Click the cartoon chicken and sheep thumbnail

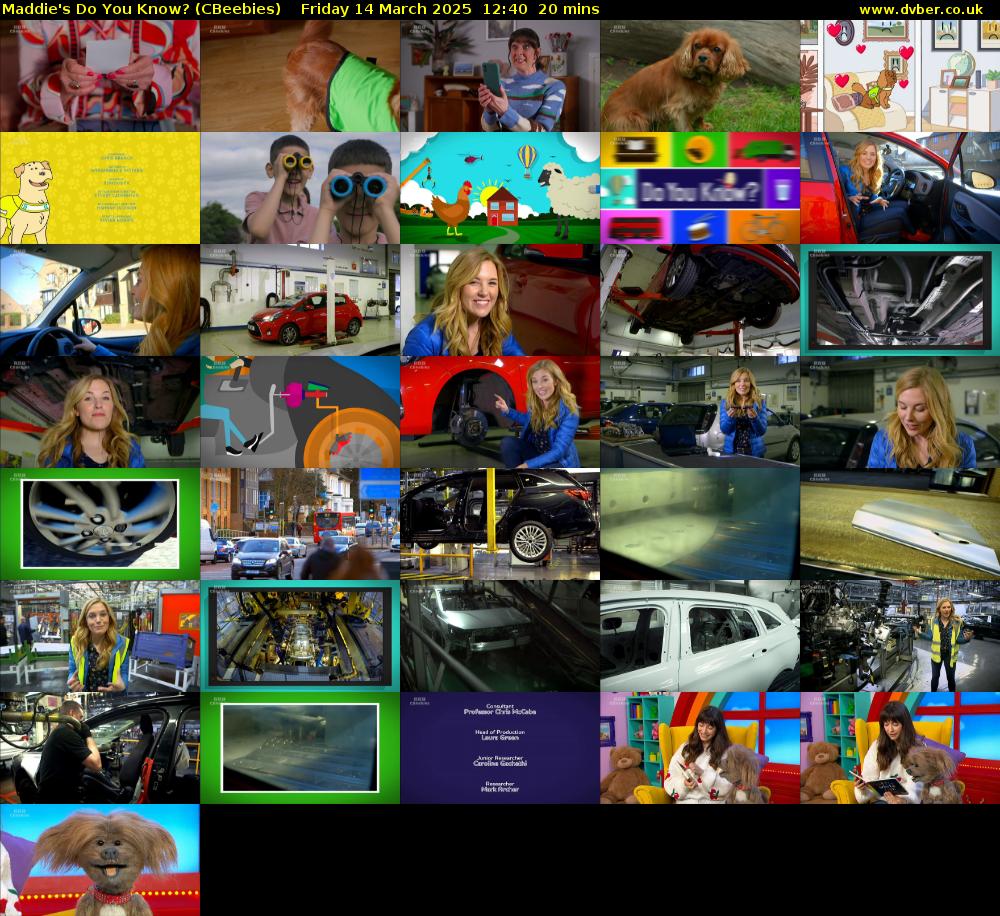(x=500, y=188)
